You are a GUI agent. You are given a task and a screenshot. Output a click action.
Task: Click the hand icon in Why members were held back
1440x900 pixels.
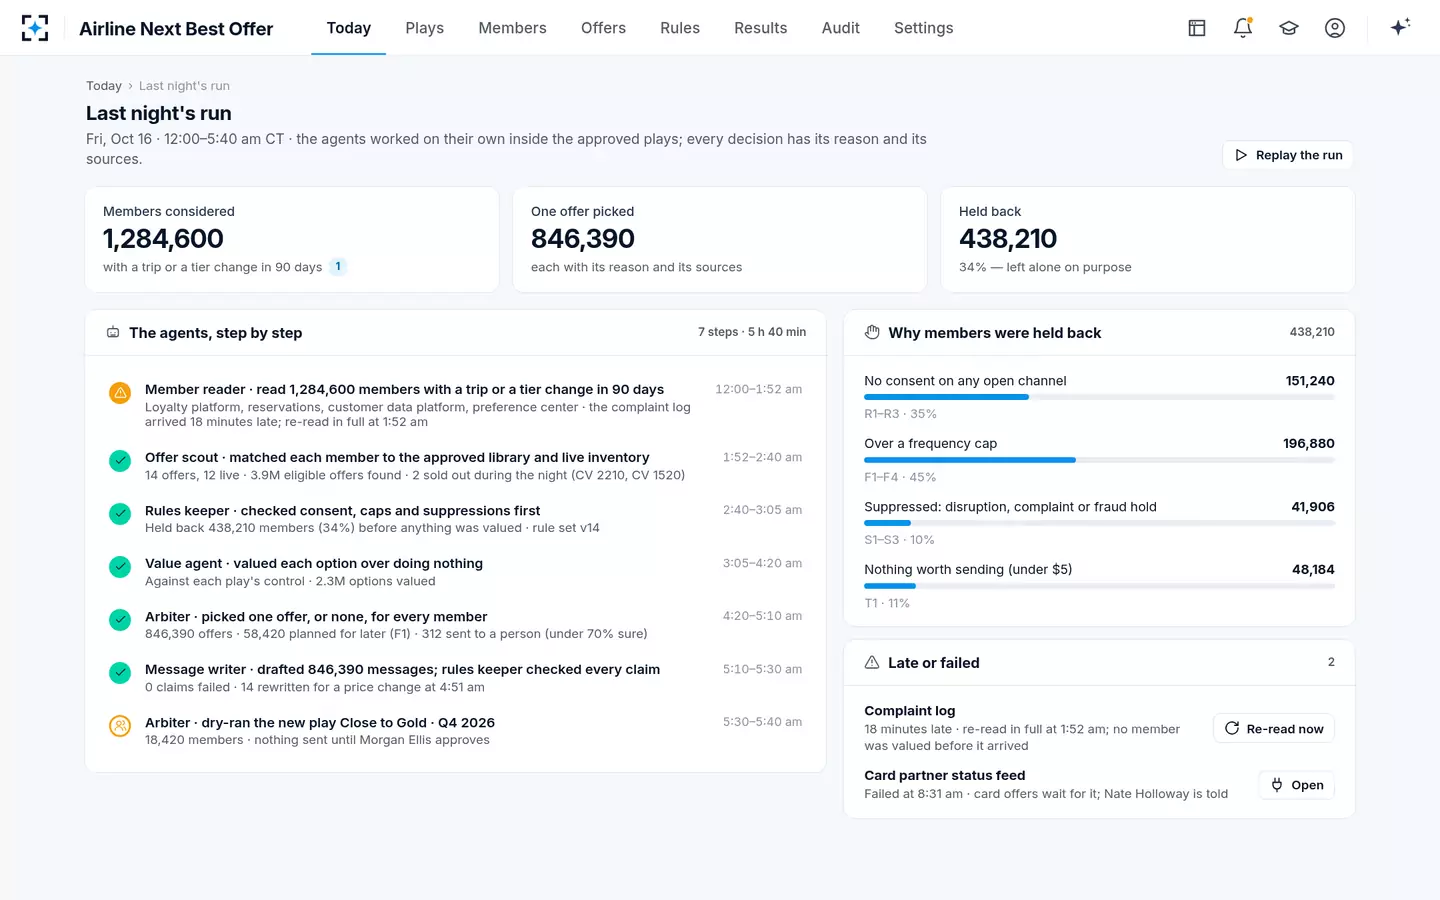point(872,332)
